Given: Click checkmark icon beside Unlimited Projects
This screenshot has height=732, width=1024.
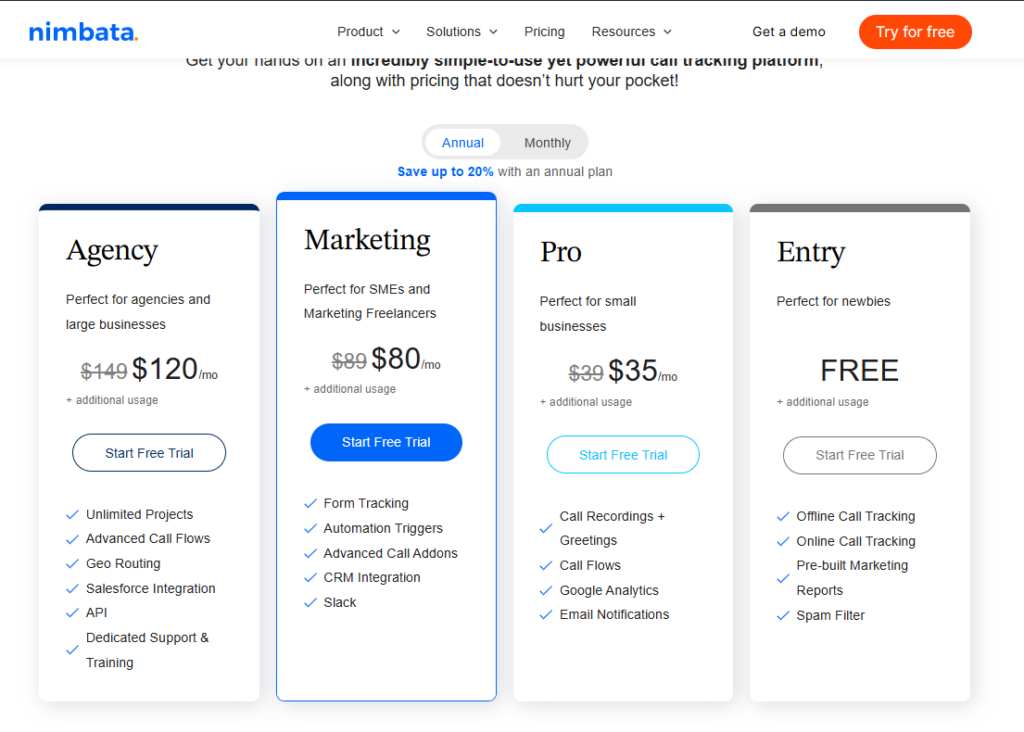Looking at the screenshot, I should pos(72,514).
